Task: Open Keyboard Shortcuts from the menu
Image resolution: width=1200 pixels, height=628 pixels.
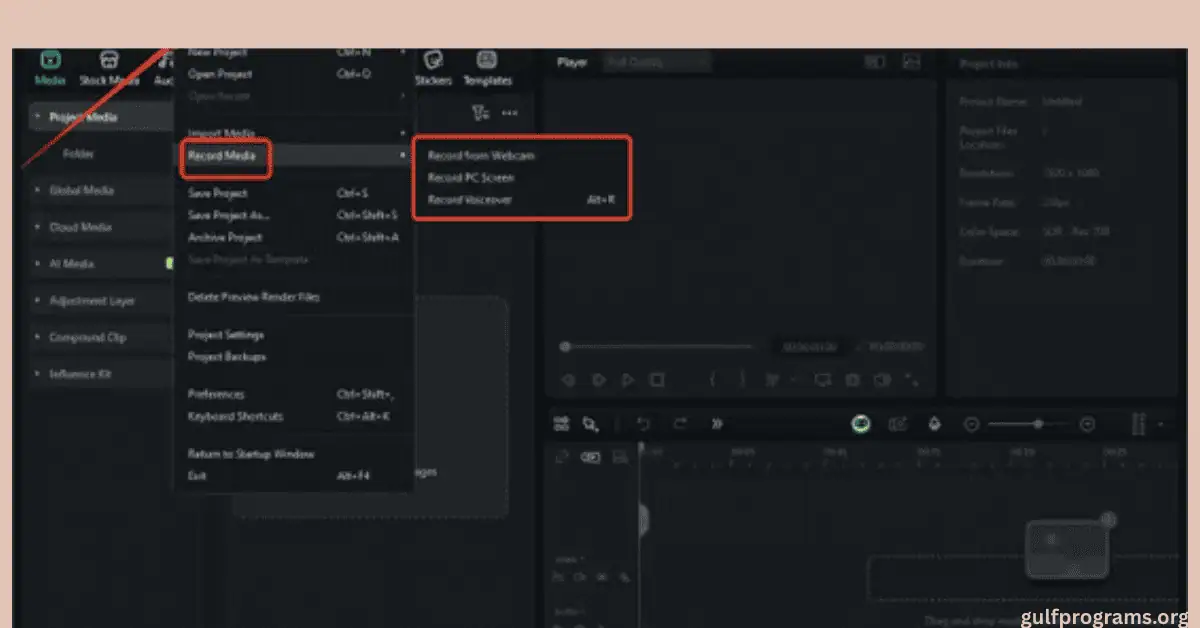Action: tap(235, 416)
